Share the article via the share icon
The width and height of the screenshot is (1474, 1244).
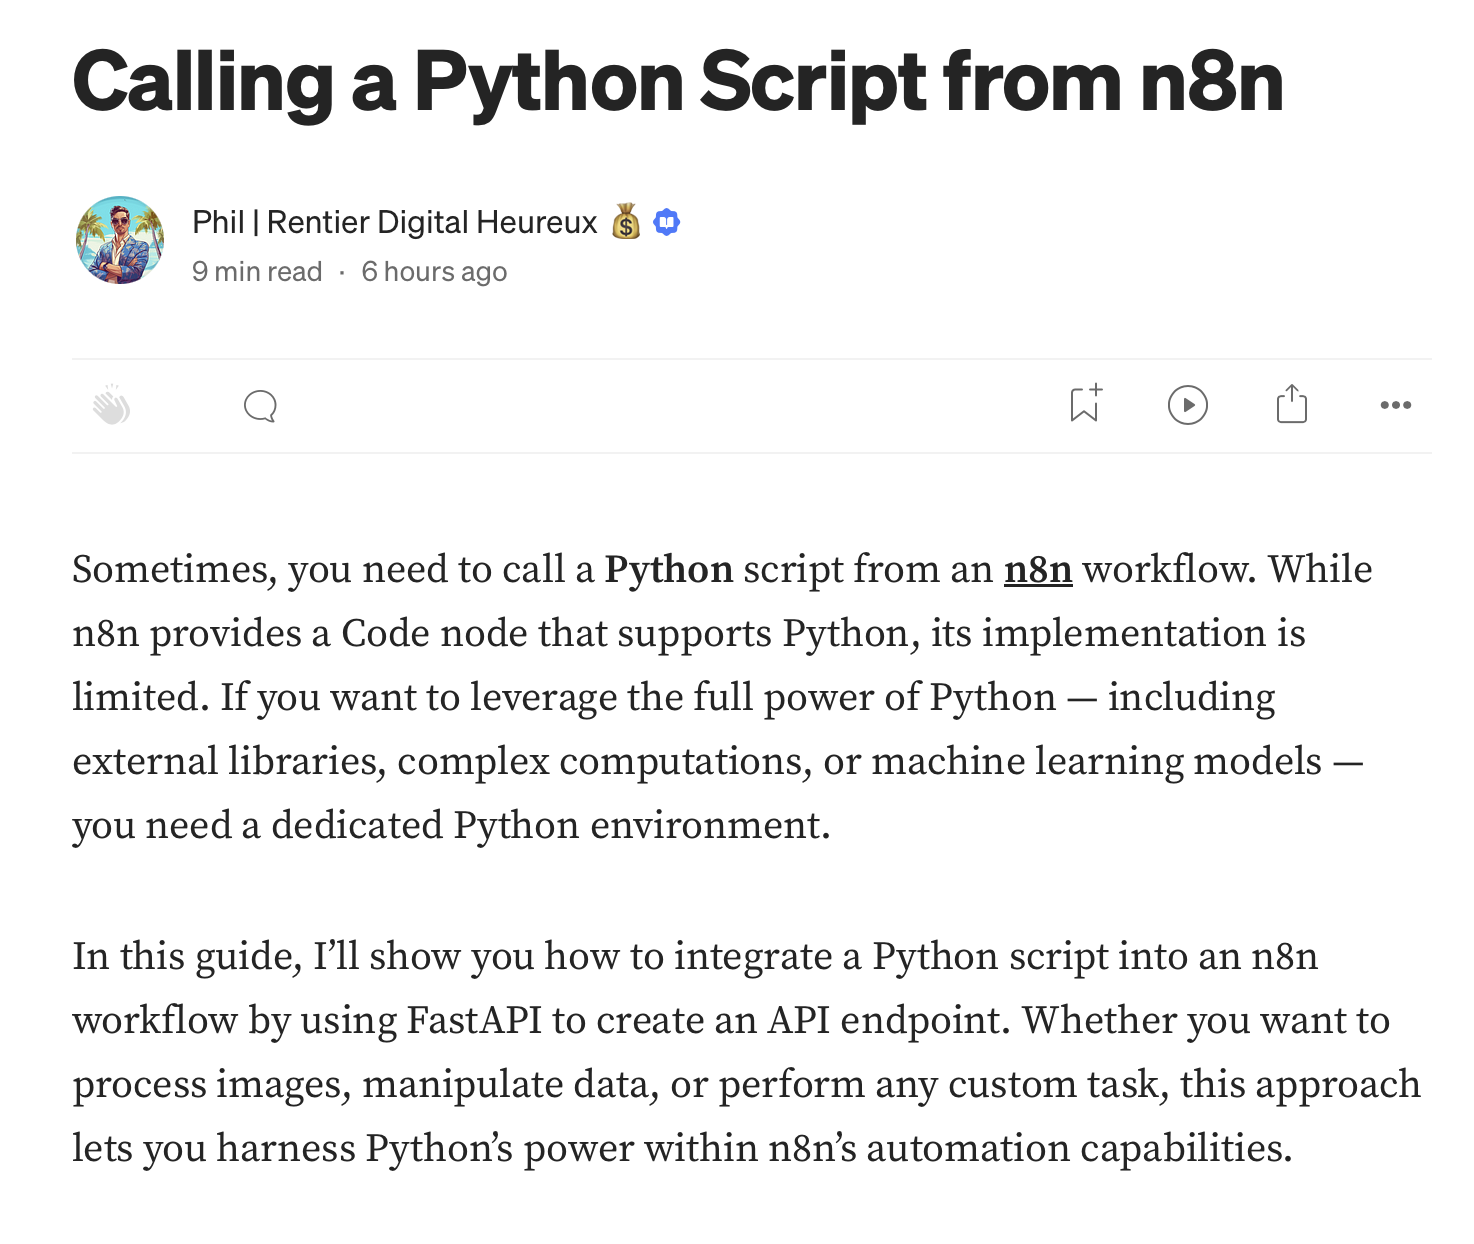[x=1292, y=405]
